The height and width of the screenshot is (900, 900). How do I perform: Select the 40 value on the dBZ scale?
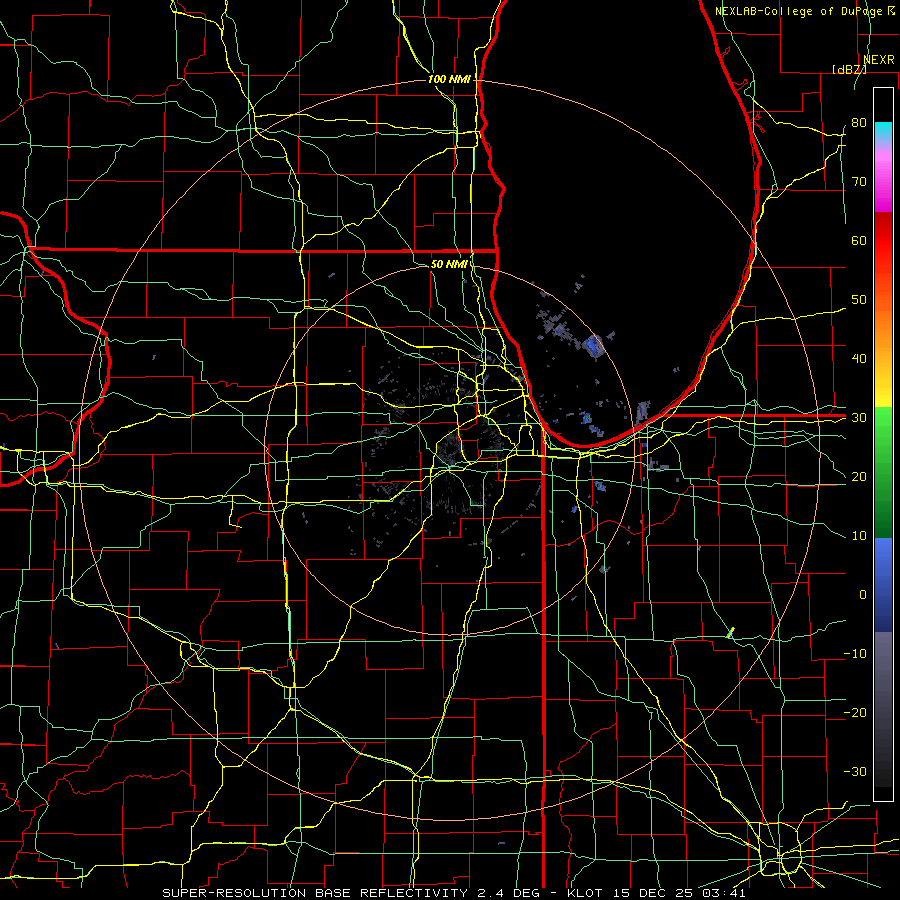(x=859, y=358)
